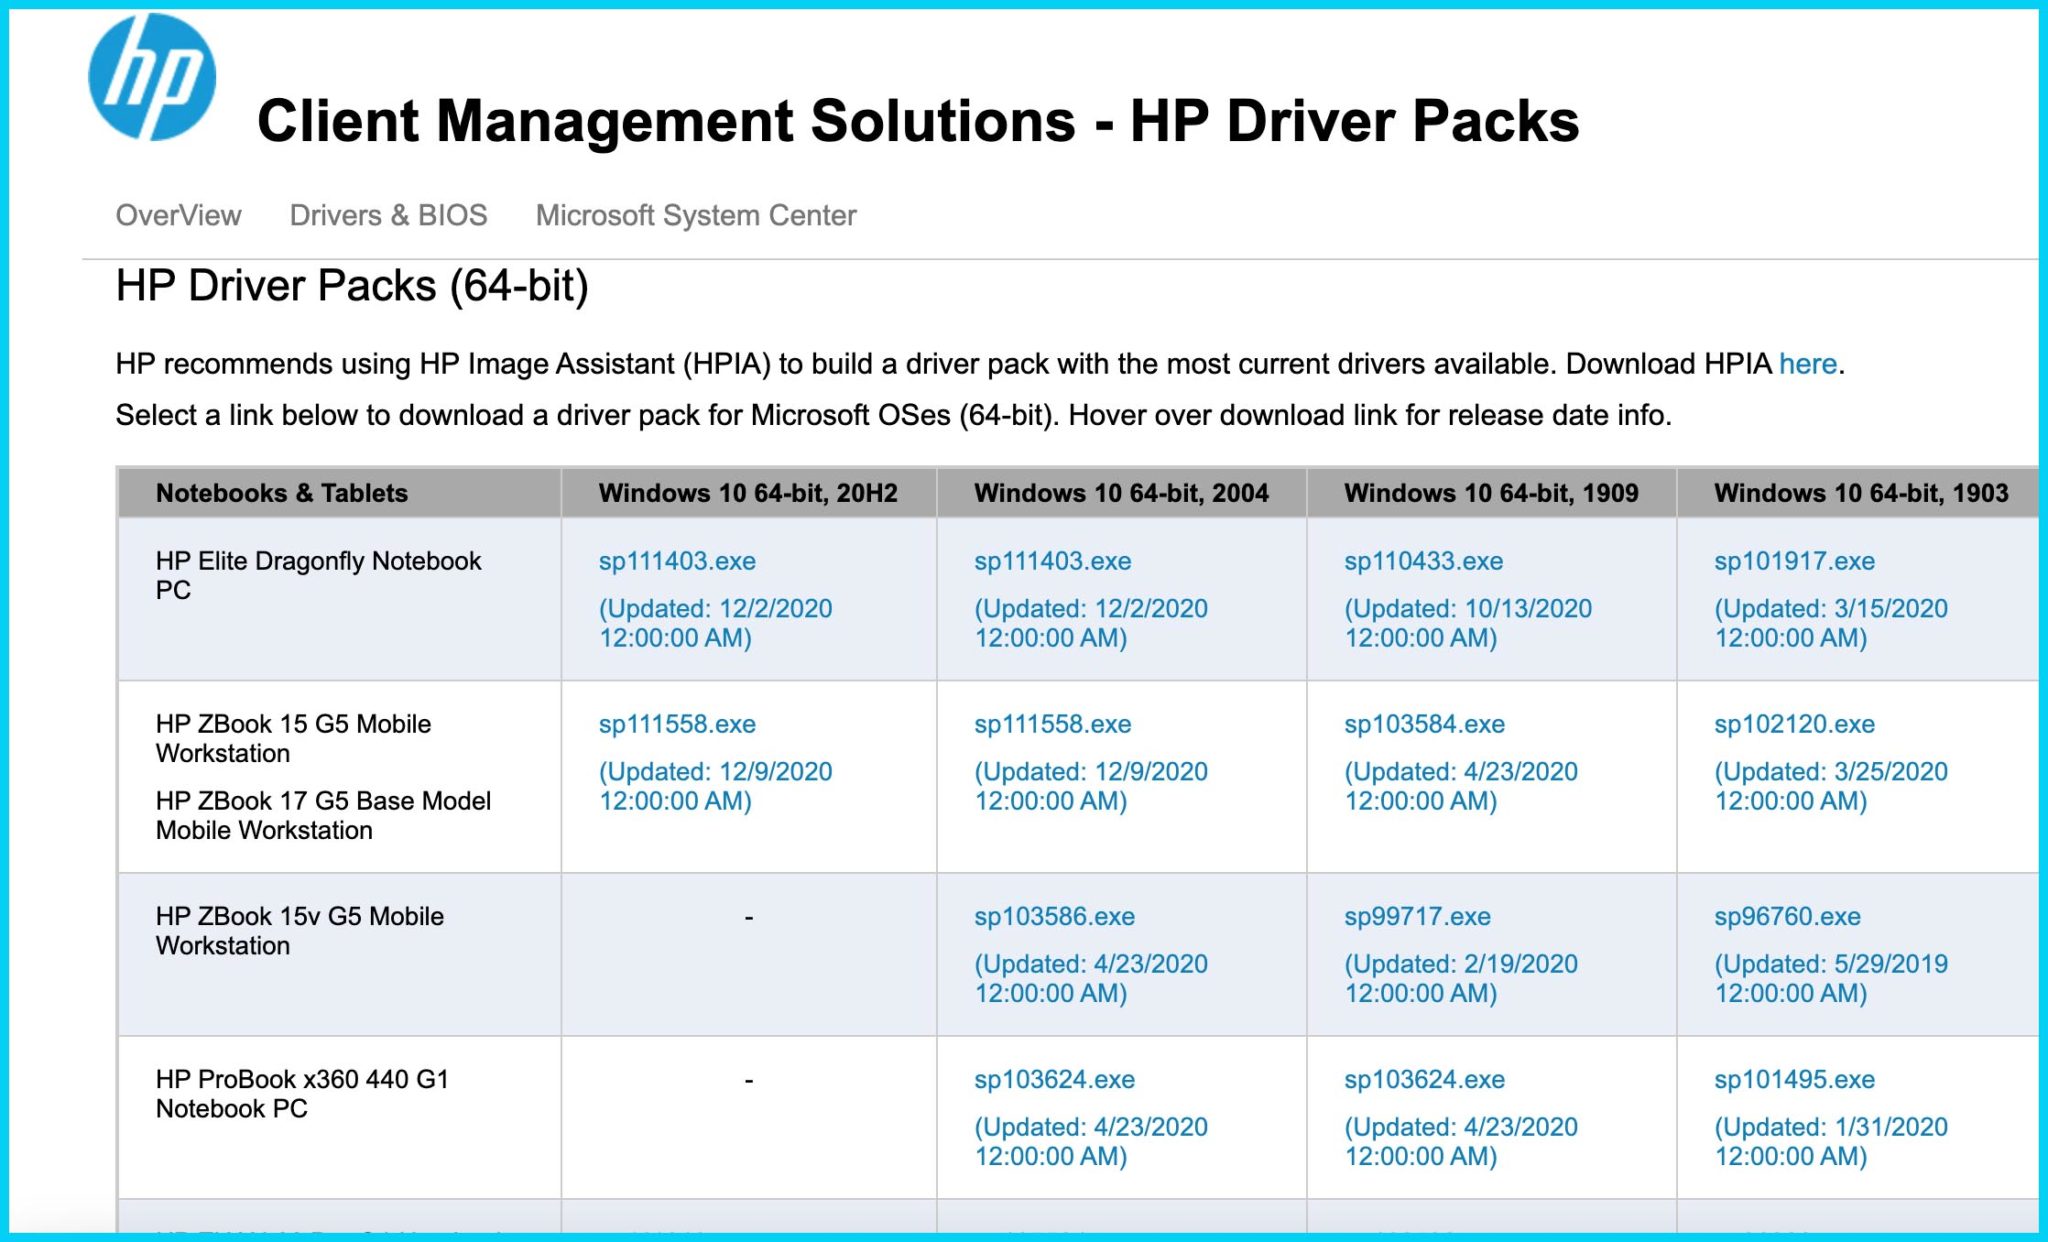Download sp103624.exe in Windows 10 1909 column
This screenshot has width=2048, height=1242.
[x=1424, y=1079]
